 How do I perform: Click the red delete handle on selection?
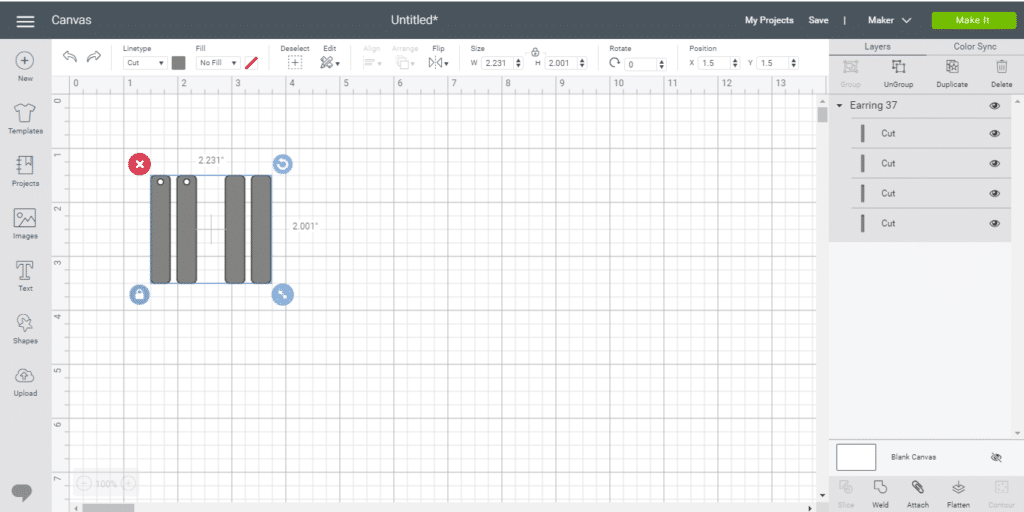[x=139, y=164]
